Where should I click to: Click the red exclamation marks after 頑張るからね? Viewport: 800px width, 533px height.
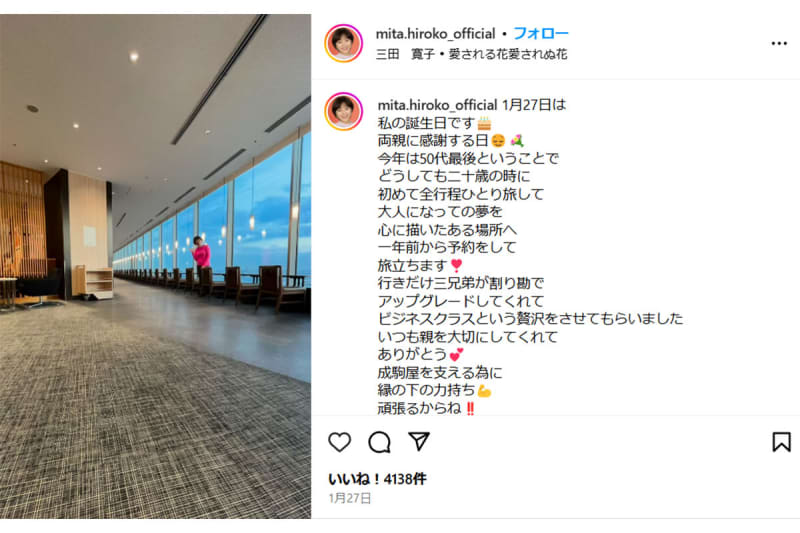pos(470,409)
